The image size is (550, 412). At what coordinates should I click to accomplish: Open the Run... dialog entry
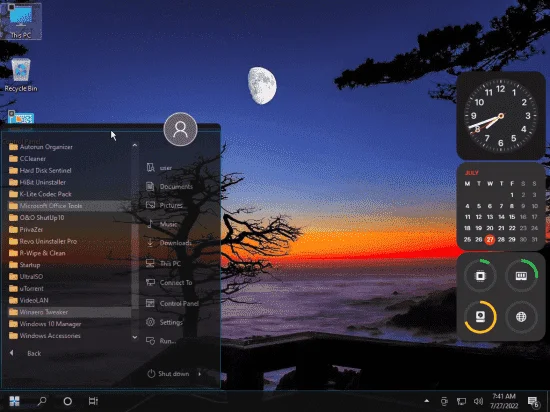[161, 340]
